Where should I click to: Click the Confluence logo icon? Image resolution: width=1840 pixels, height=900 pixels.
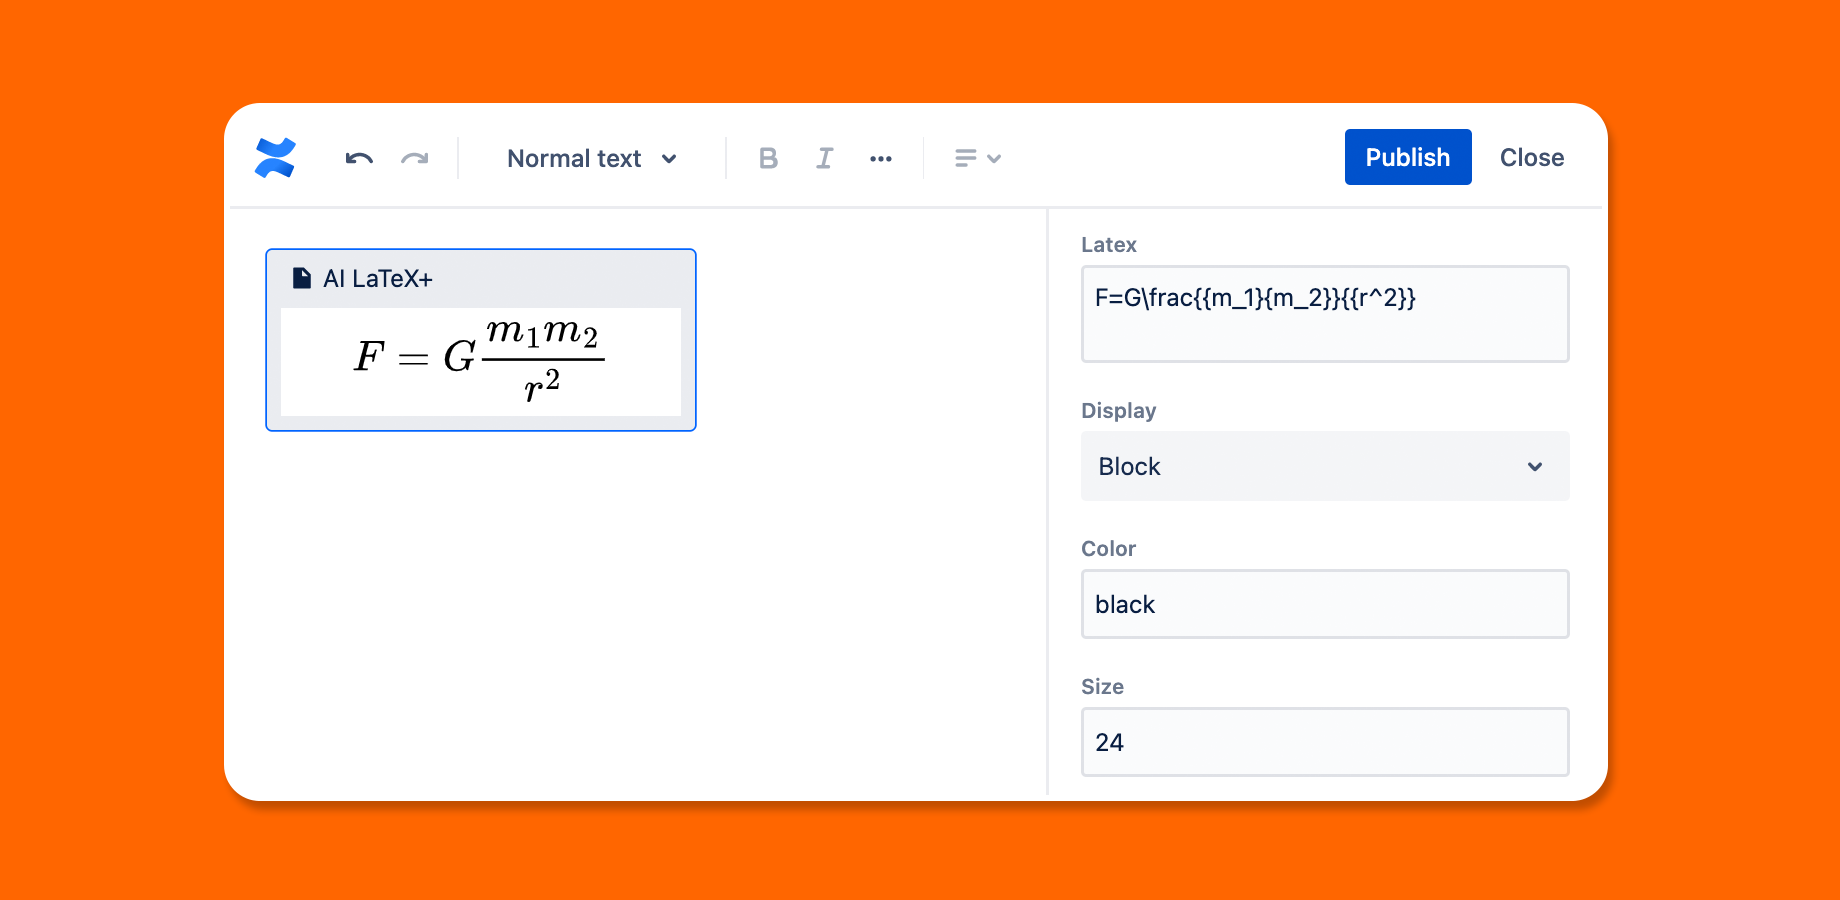[x=275, y=158]
